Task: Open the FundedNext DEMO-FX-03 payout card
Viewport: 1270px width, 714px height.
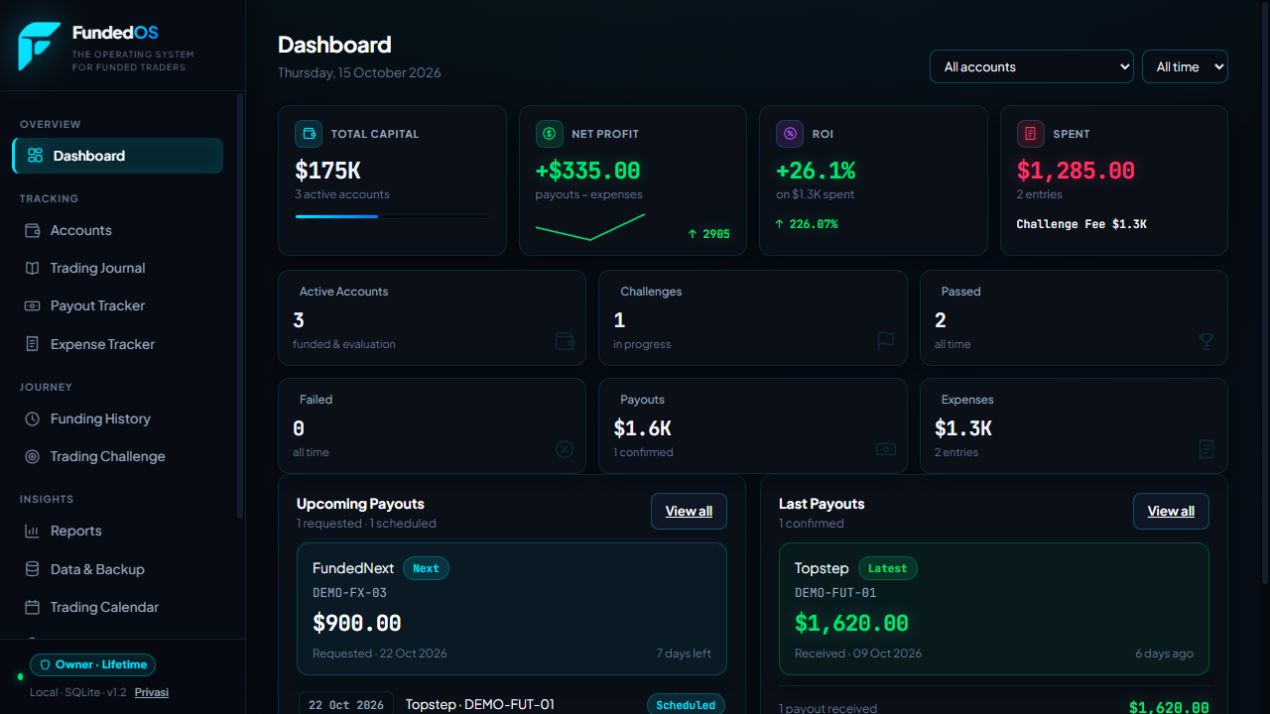Action: click(x=512, y=609)
